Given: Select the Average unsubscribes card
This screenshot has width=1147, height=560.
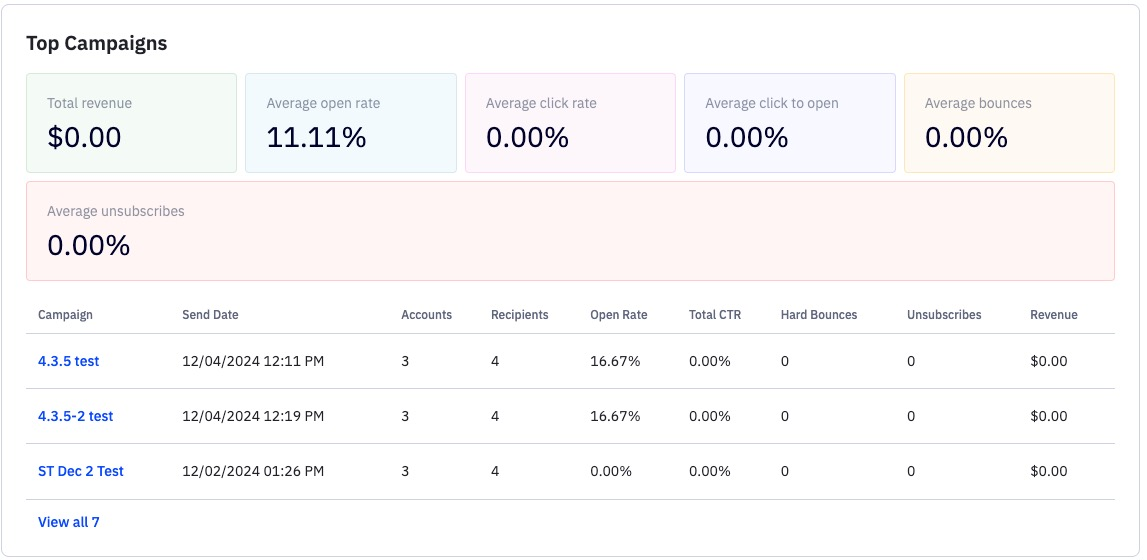Looking at the screenshot, I should click(570, 231).
